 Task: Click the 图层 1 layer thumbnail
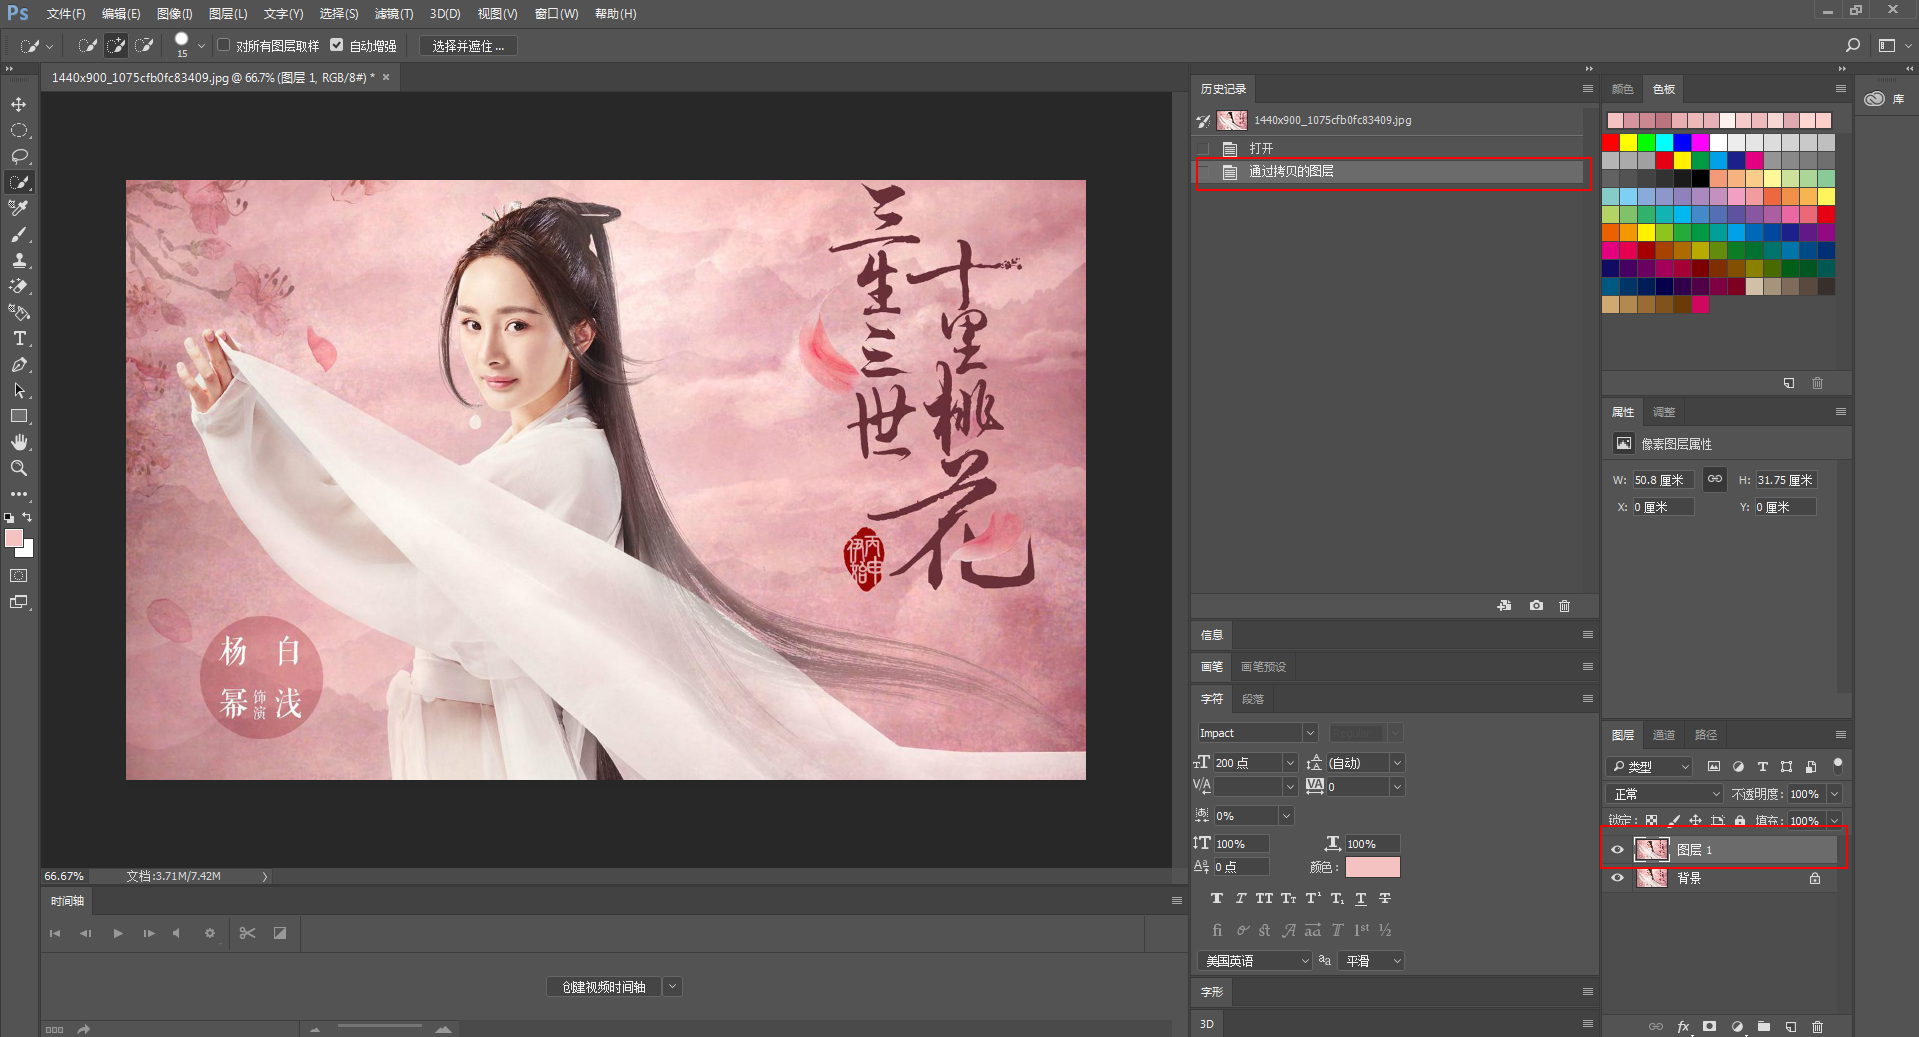(1651, 850)
